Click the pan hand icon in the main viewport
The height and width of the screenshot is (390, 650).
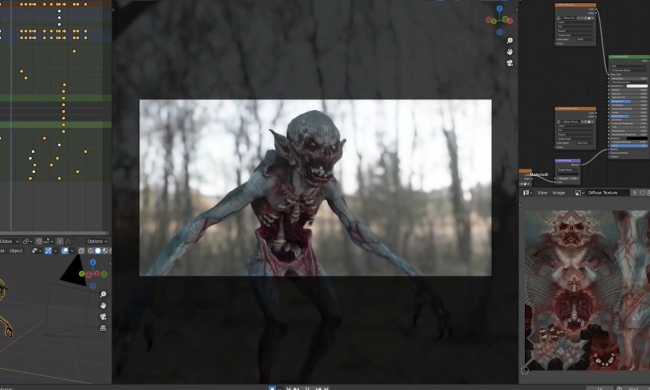click(510, 52)
